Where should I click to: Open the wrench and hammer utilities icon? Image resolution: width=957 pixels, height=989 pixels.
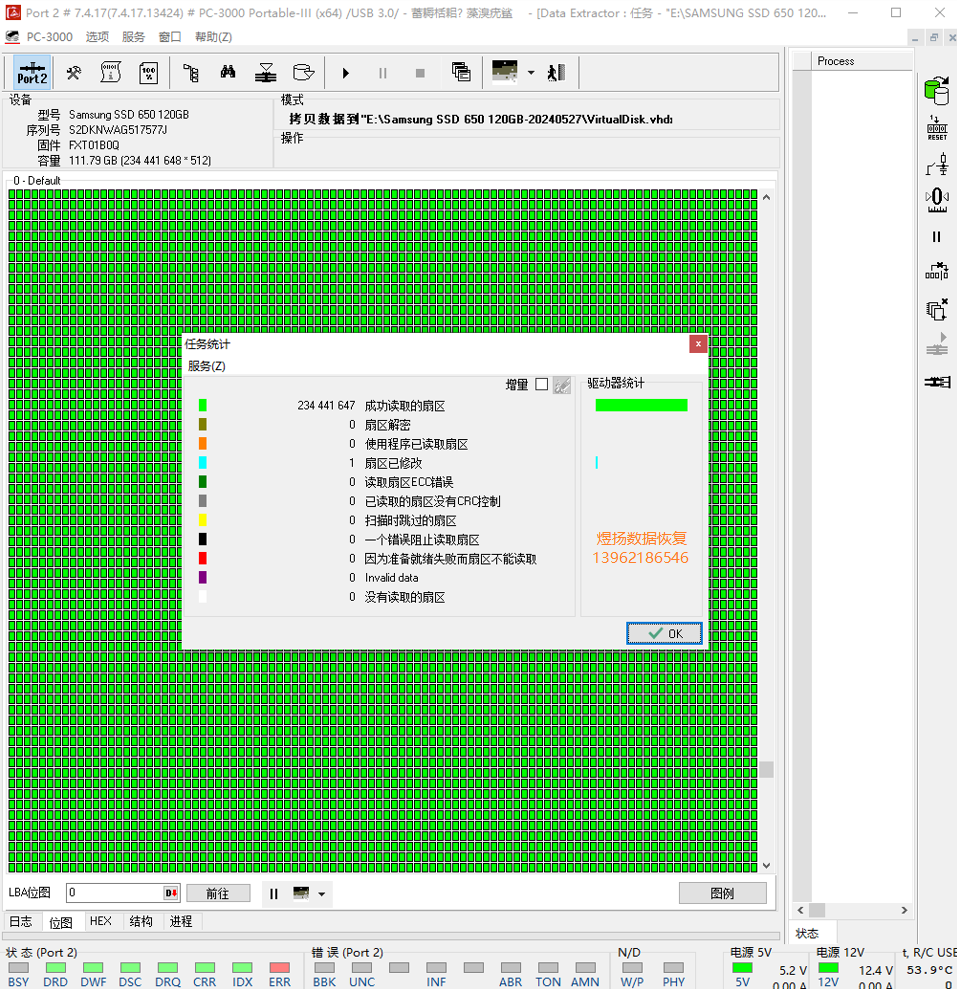click(74, 73)
